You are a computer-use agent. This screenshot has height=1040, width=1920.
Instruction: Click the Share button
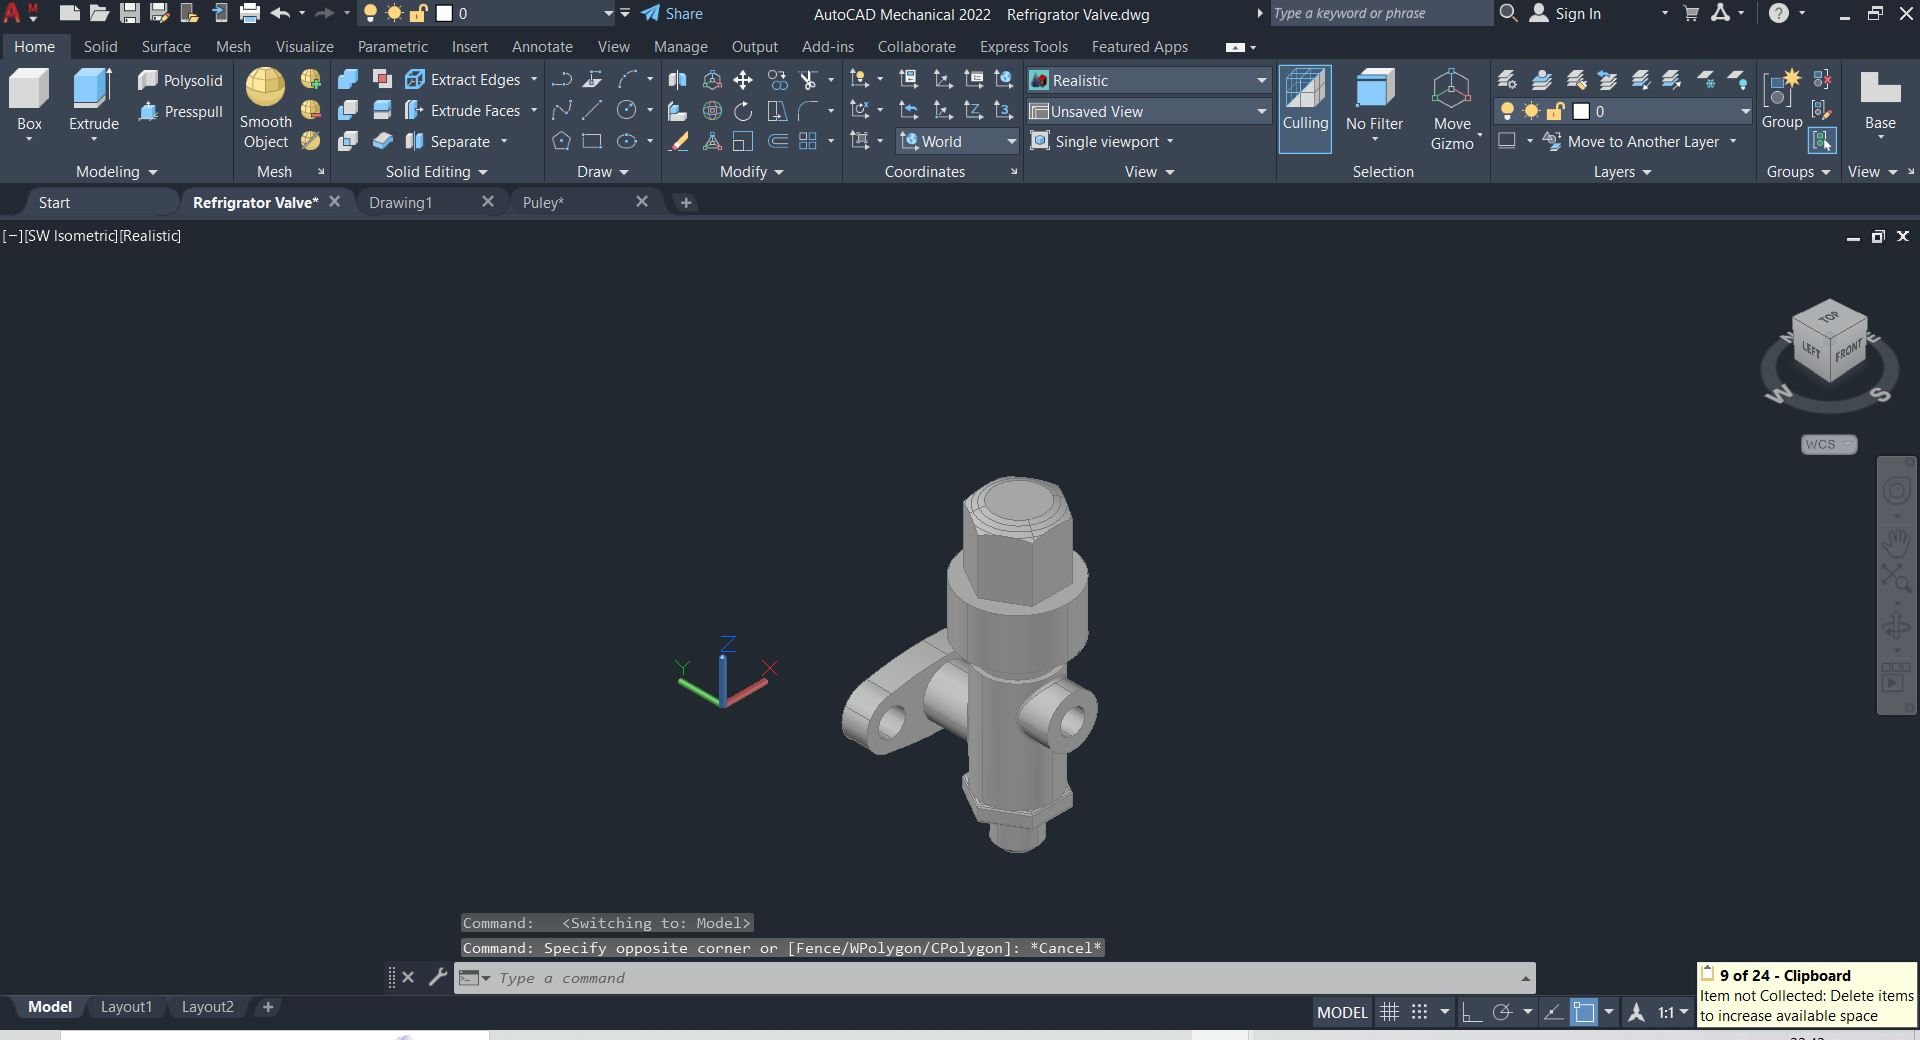click(x=672, y=14)
